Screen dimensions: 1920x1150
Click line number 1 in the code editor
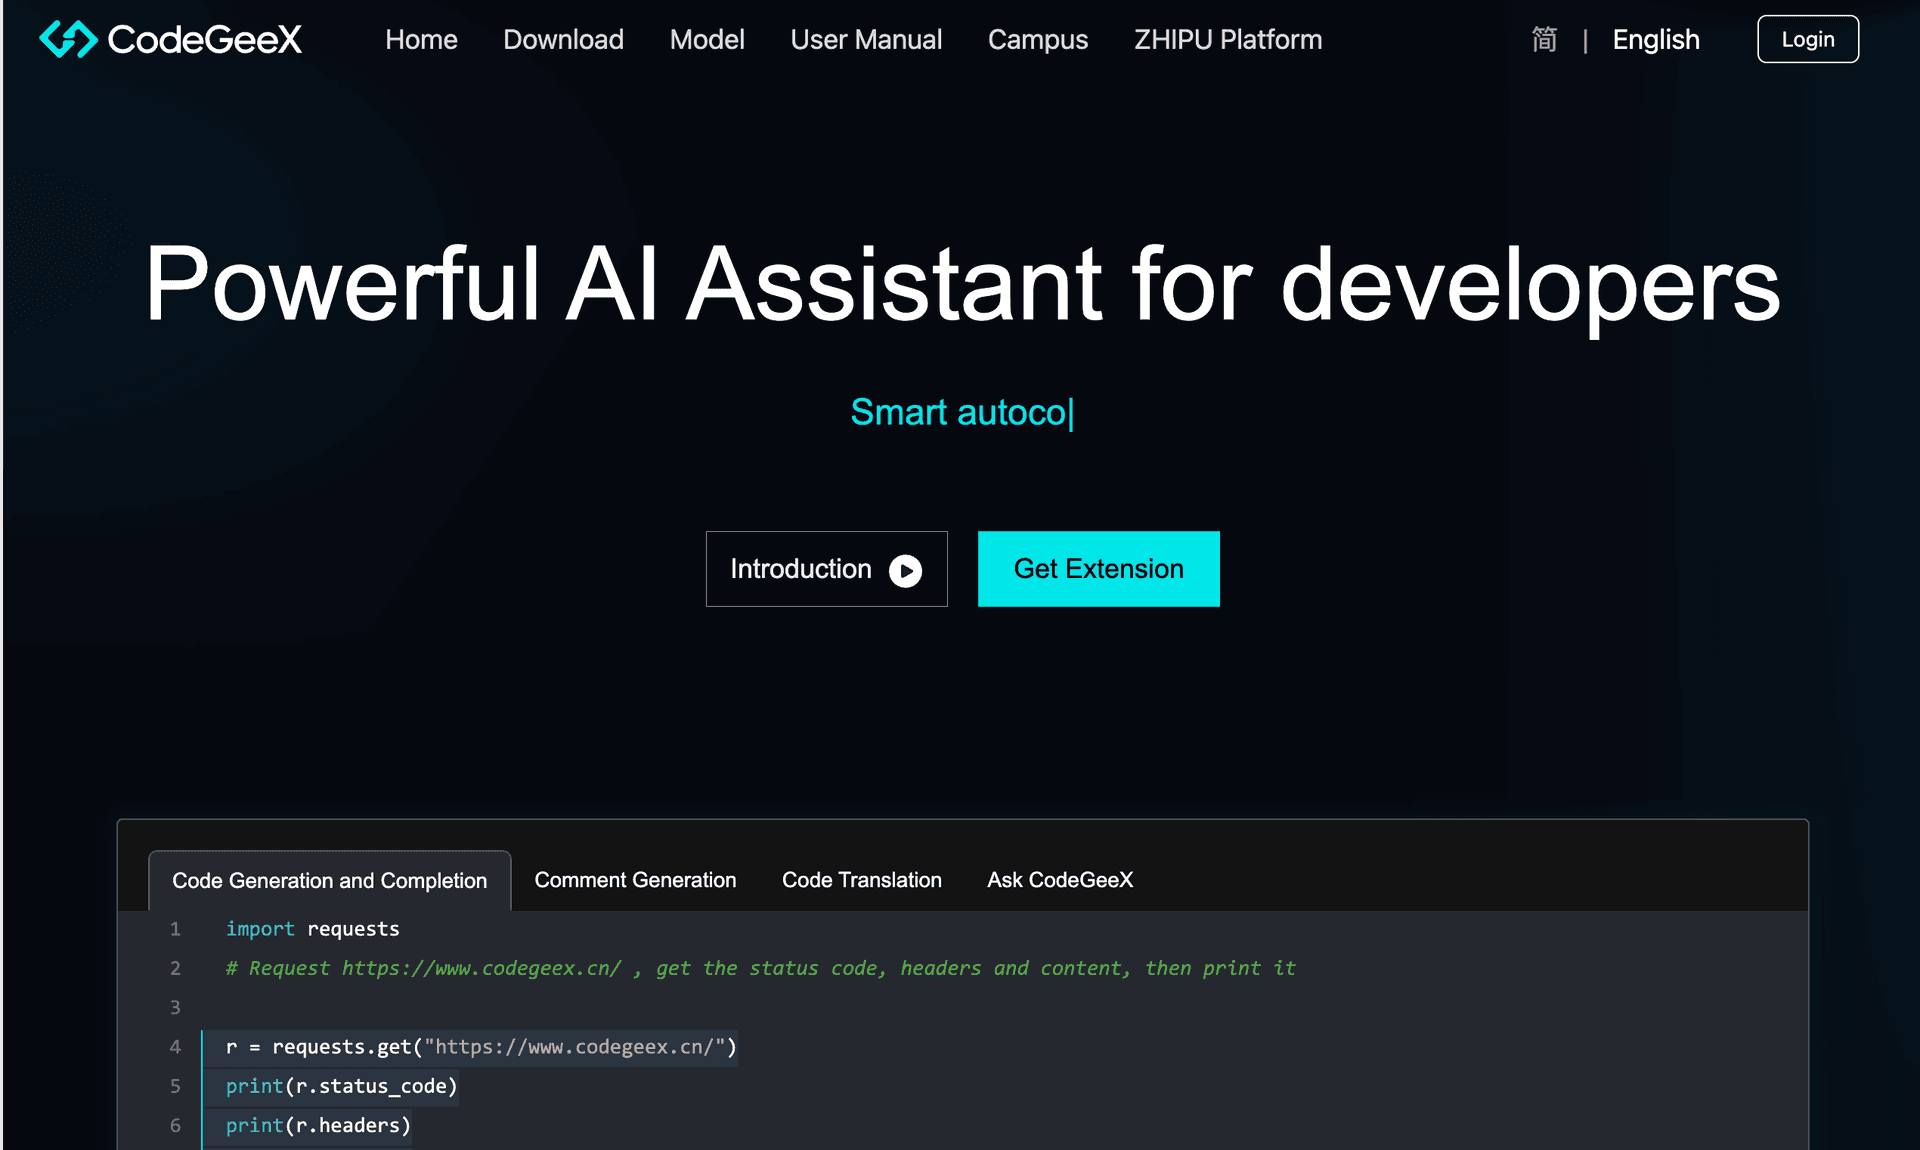tap(175, 929)
